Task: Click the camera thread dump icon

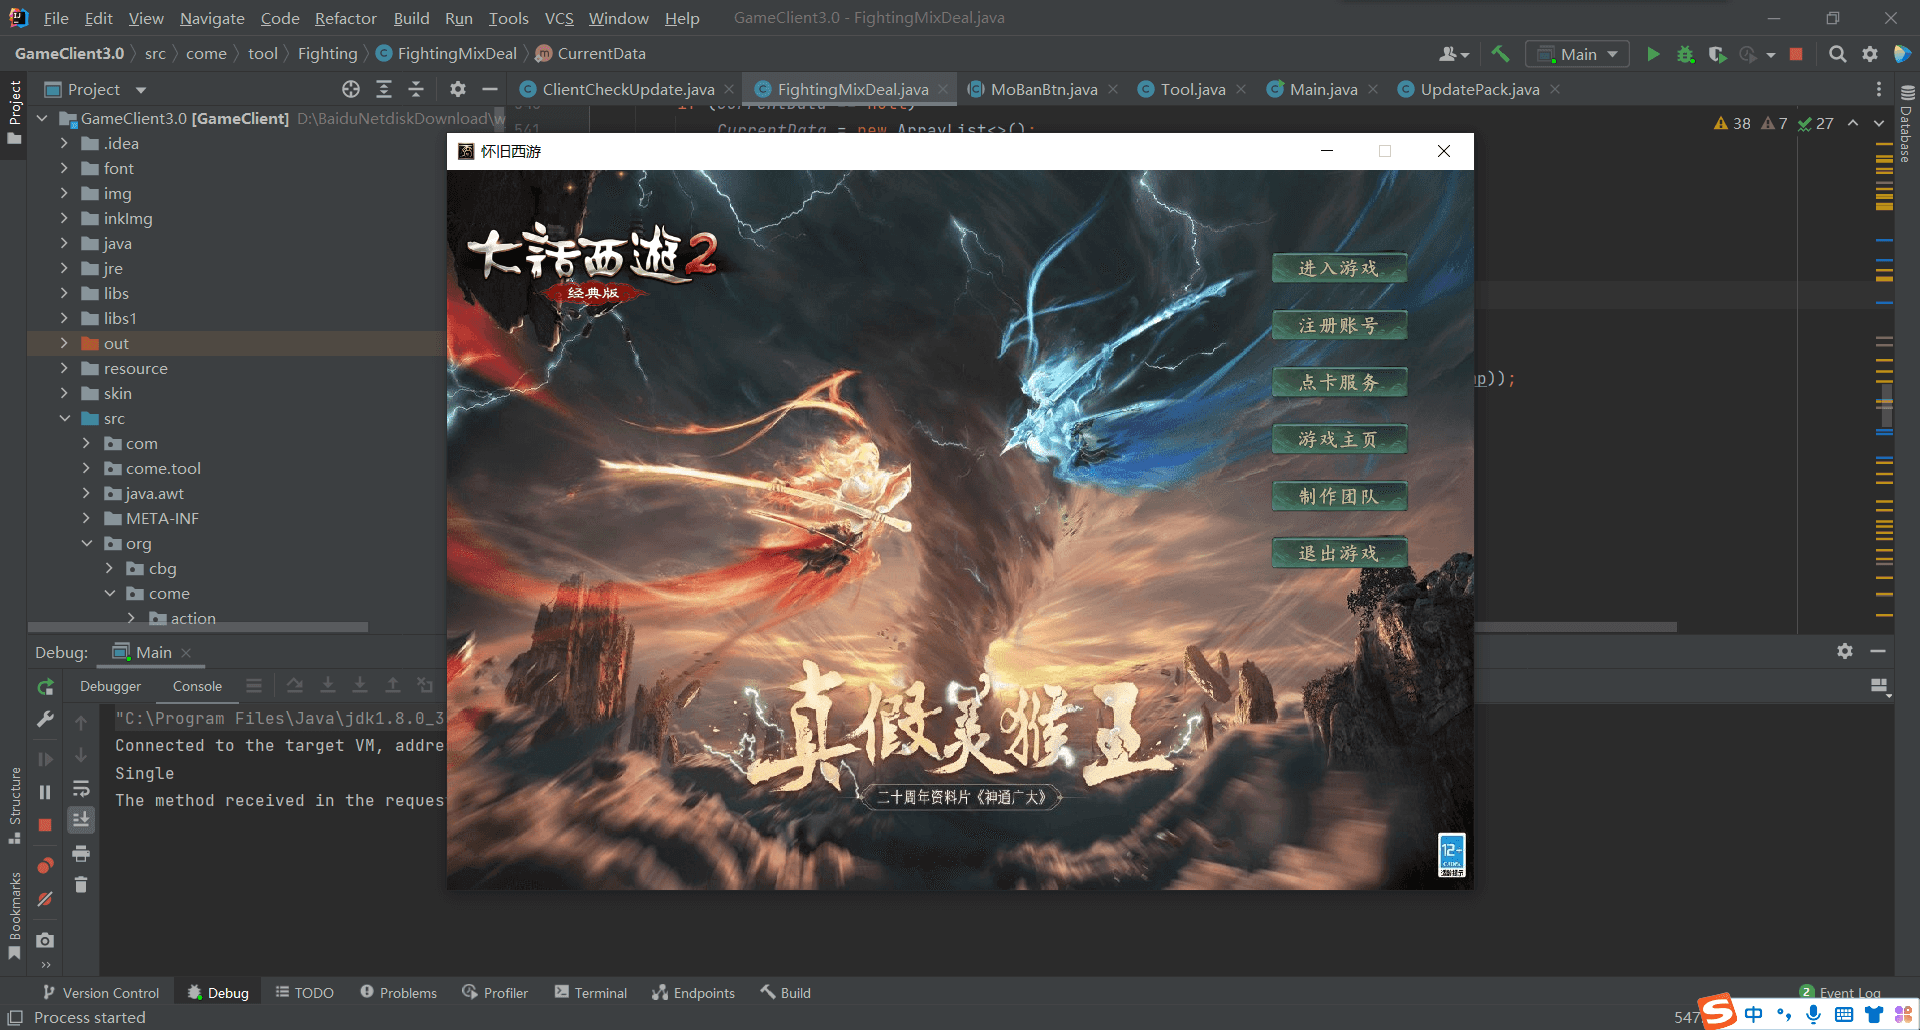Action: click(x=45, y=940)
